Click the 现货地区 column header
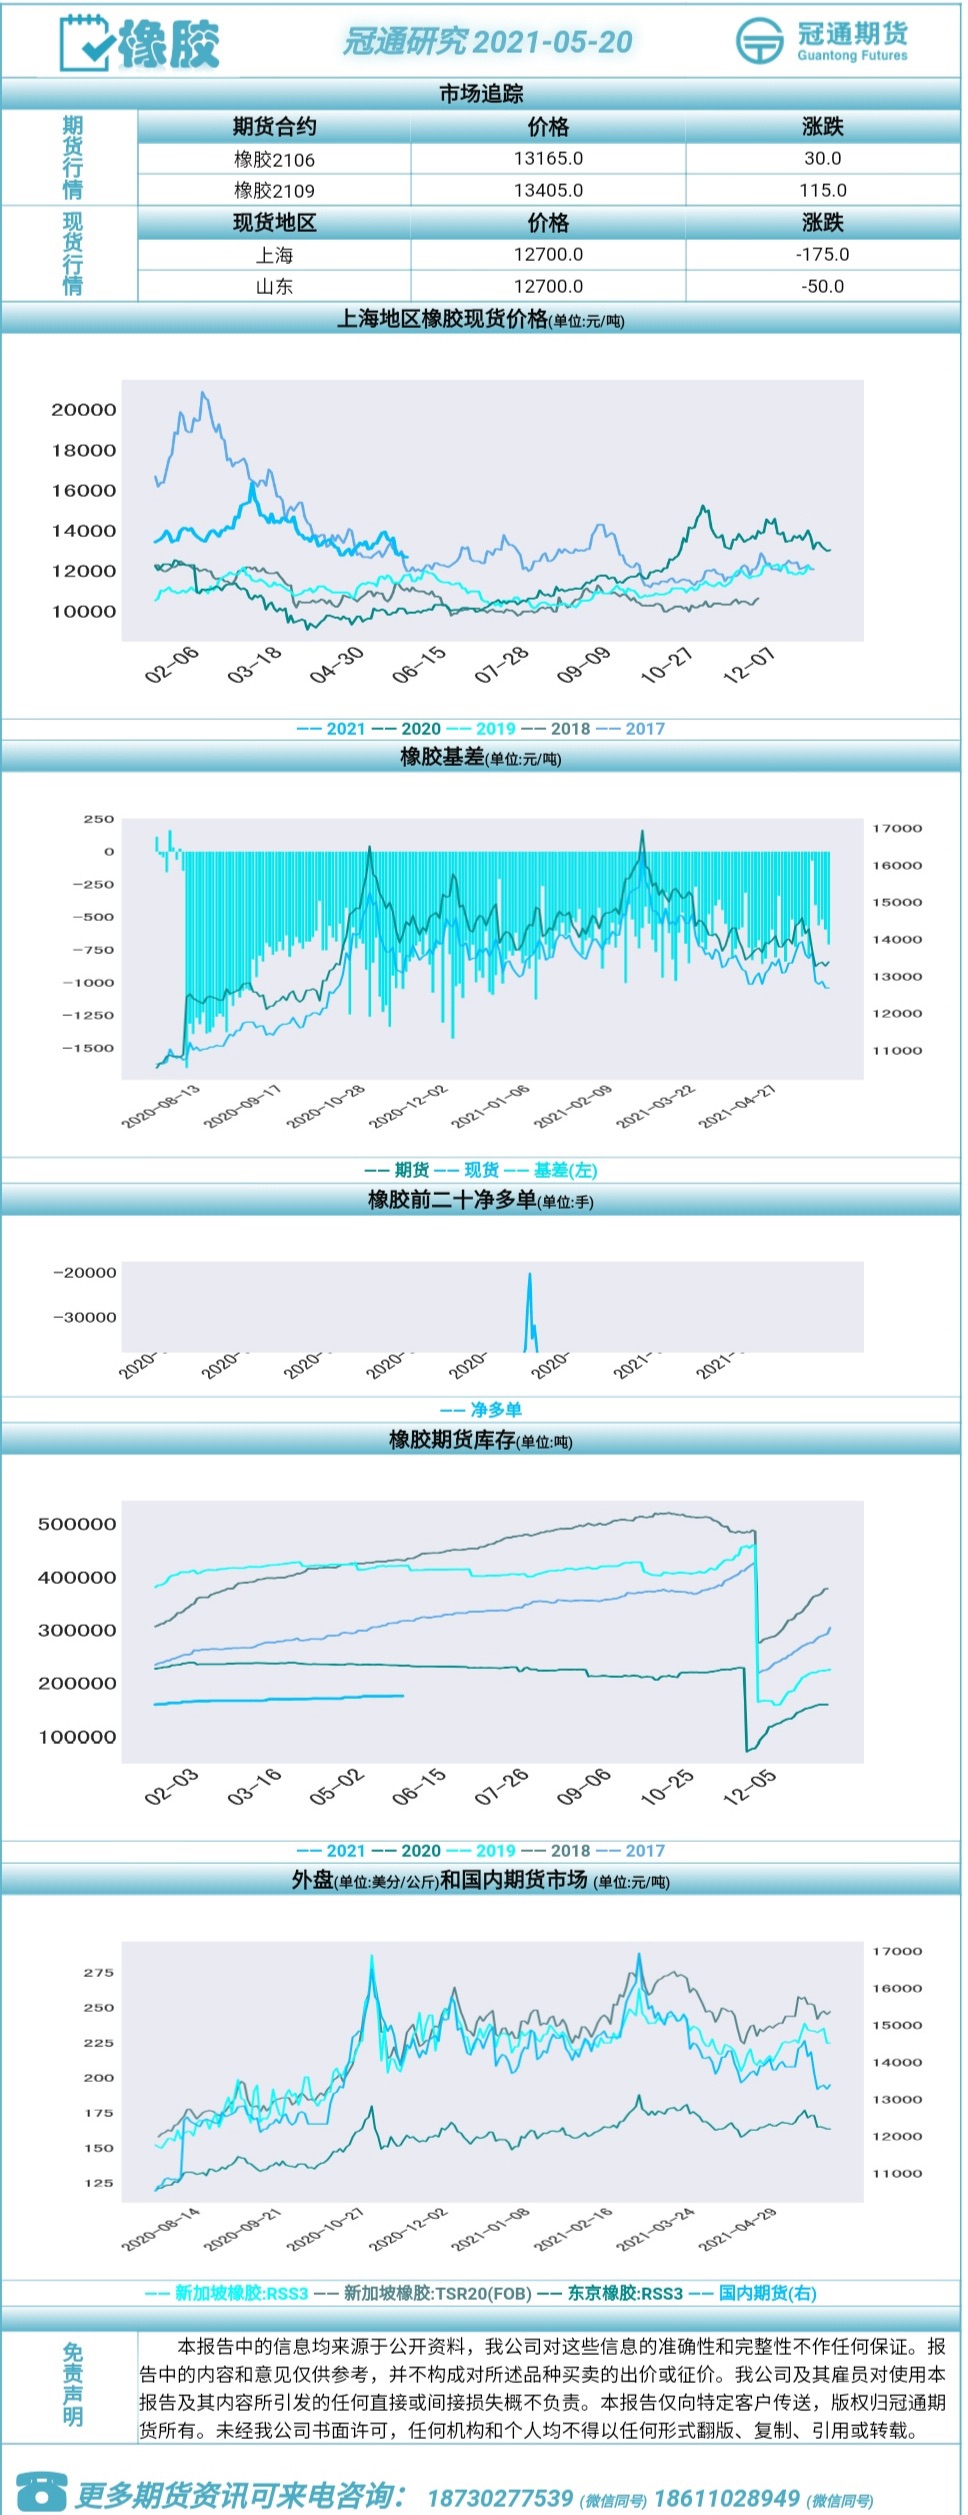This screenshot has height=2515, width=968. pyautogui.click(x=274, y=223)
